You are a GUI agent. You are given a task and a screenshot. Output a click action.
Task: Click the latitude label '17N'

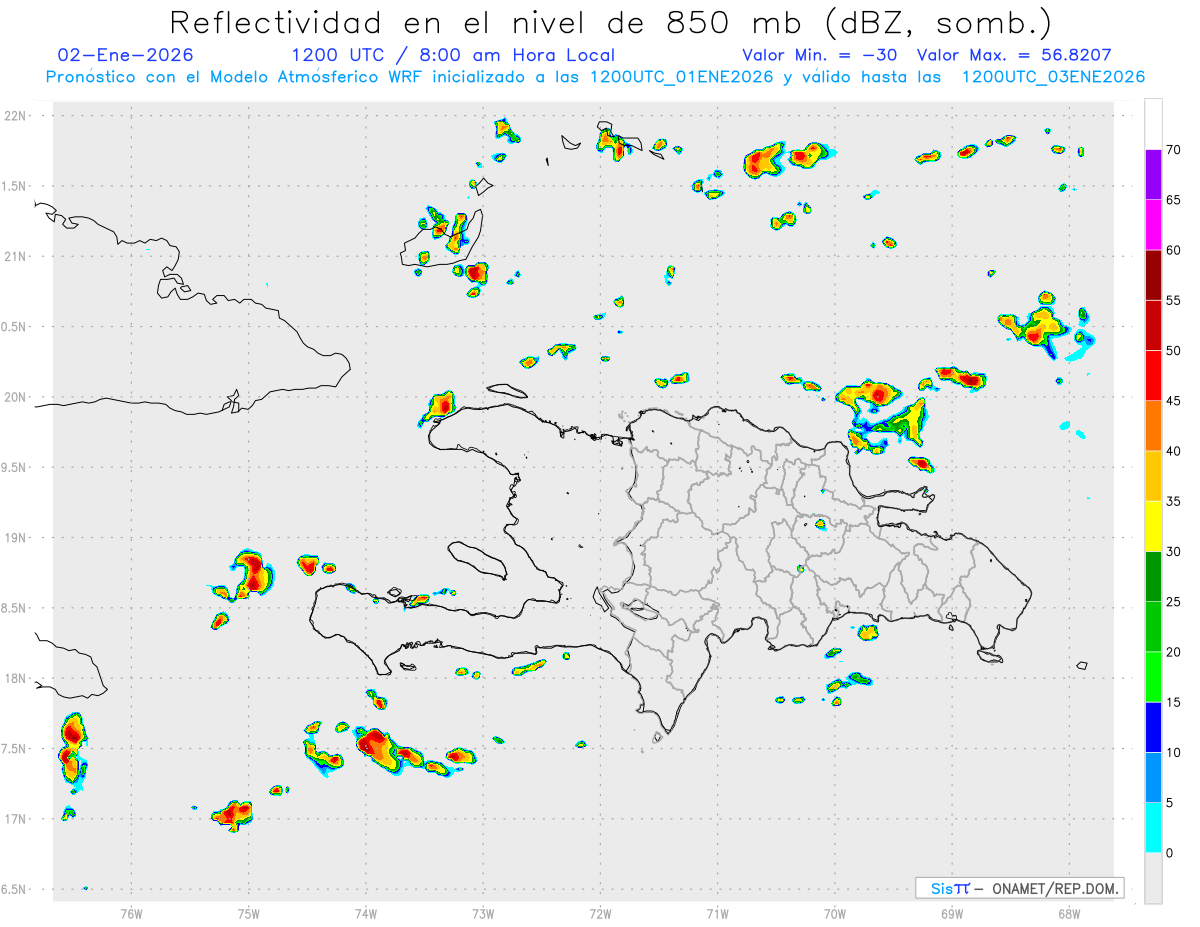(17, 819)
